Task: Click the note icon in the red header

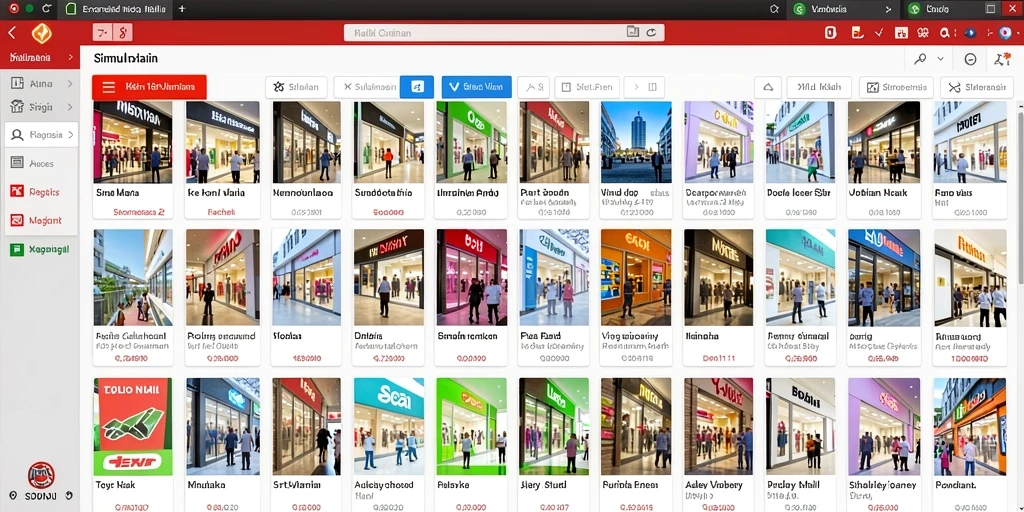Action: (857, 32)
